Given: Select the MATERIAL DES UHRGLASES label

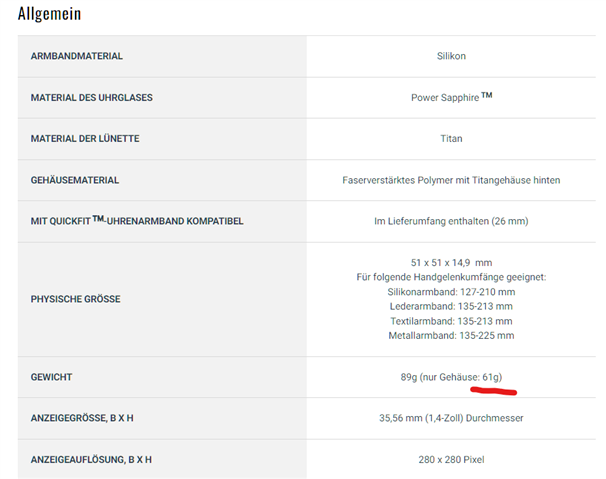Looking at the screenshot, I should [92, 98].
